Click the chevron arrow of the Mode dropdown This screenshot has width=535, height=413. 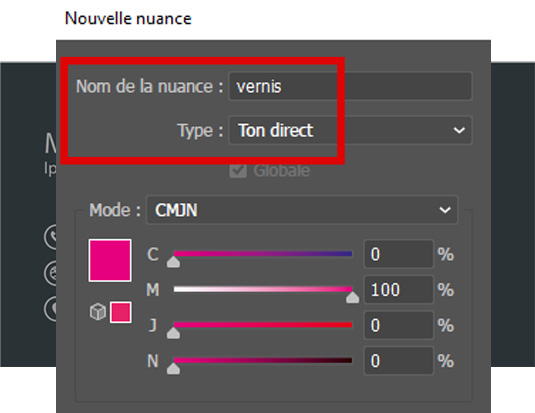445,210
